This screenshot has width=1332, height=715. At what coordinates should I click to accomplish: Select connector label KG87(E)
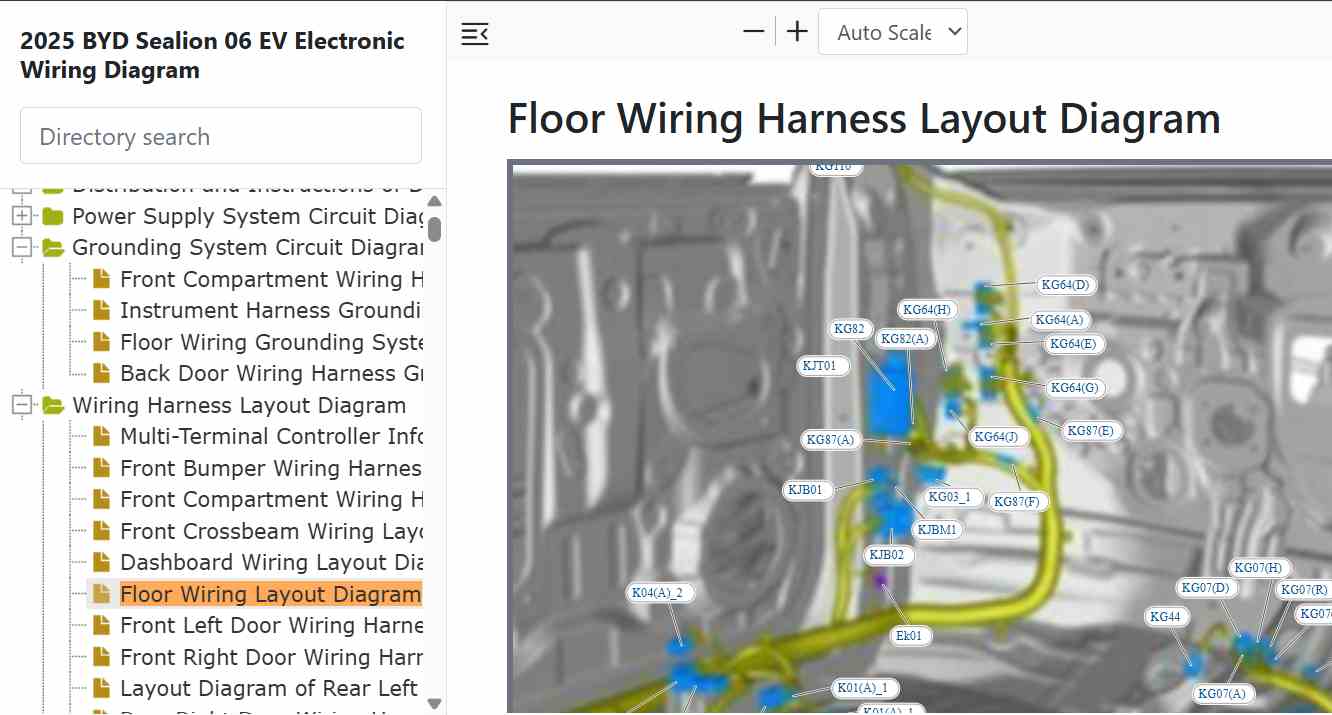click(x=1091, y=431)
